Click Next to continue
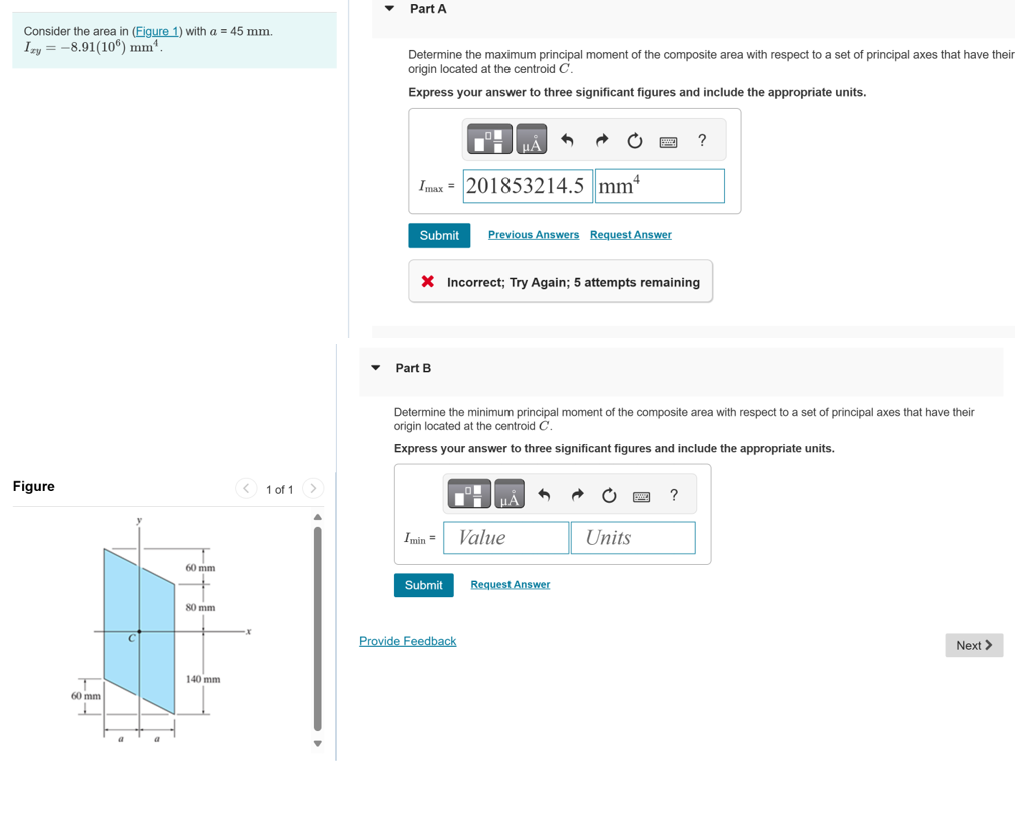Screen dimensions: 1015x815 (973, 645)
